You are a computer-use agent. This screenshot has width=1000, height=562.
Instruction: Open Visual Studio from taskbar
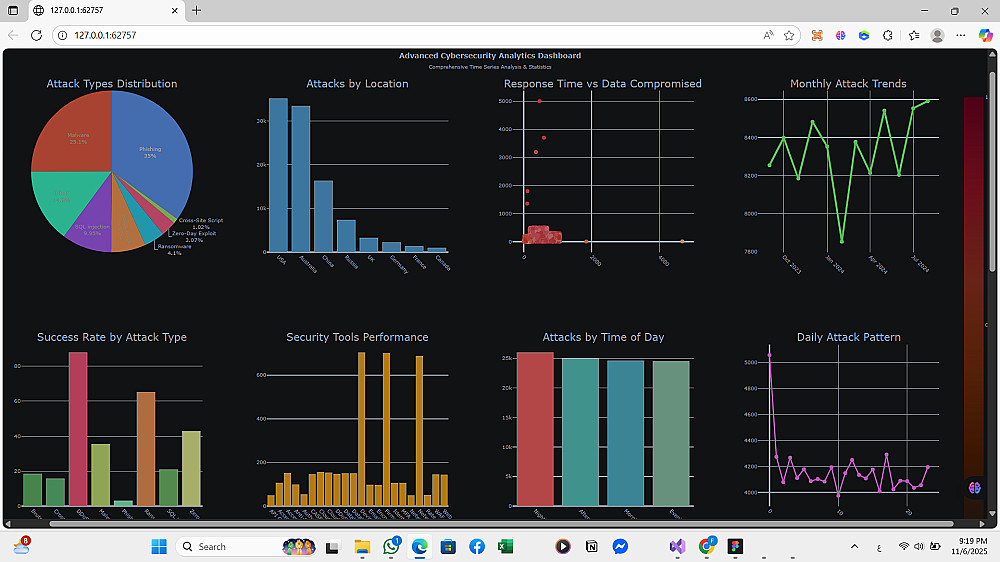coord(677,547)
